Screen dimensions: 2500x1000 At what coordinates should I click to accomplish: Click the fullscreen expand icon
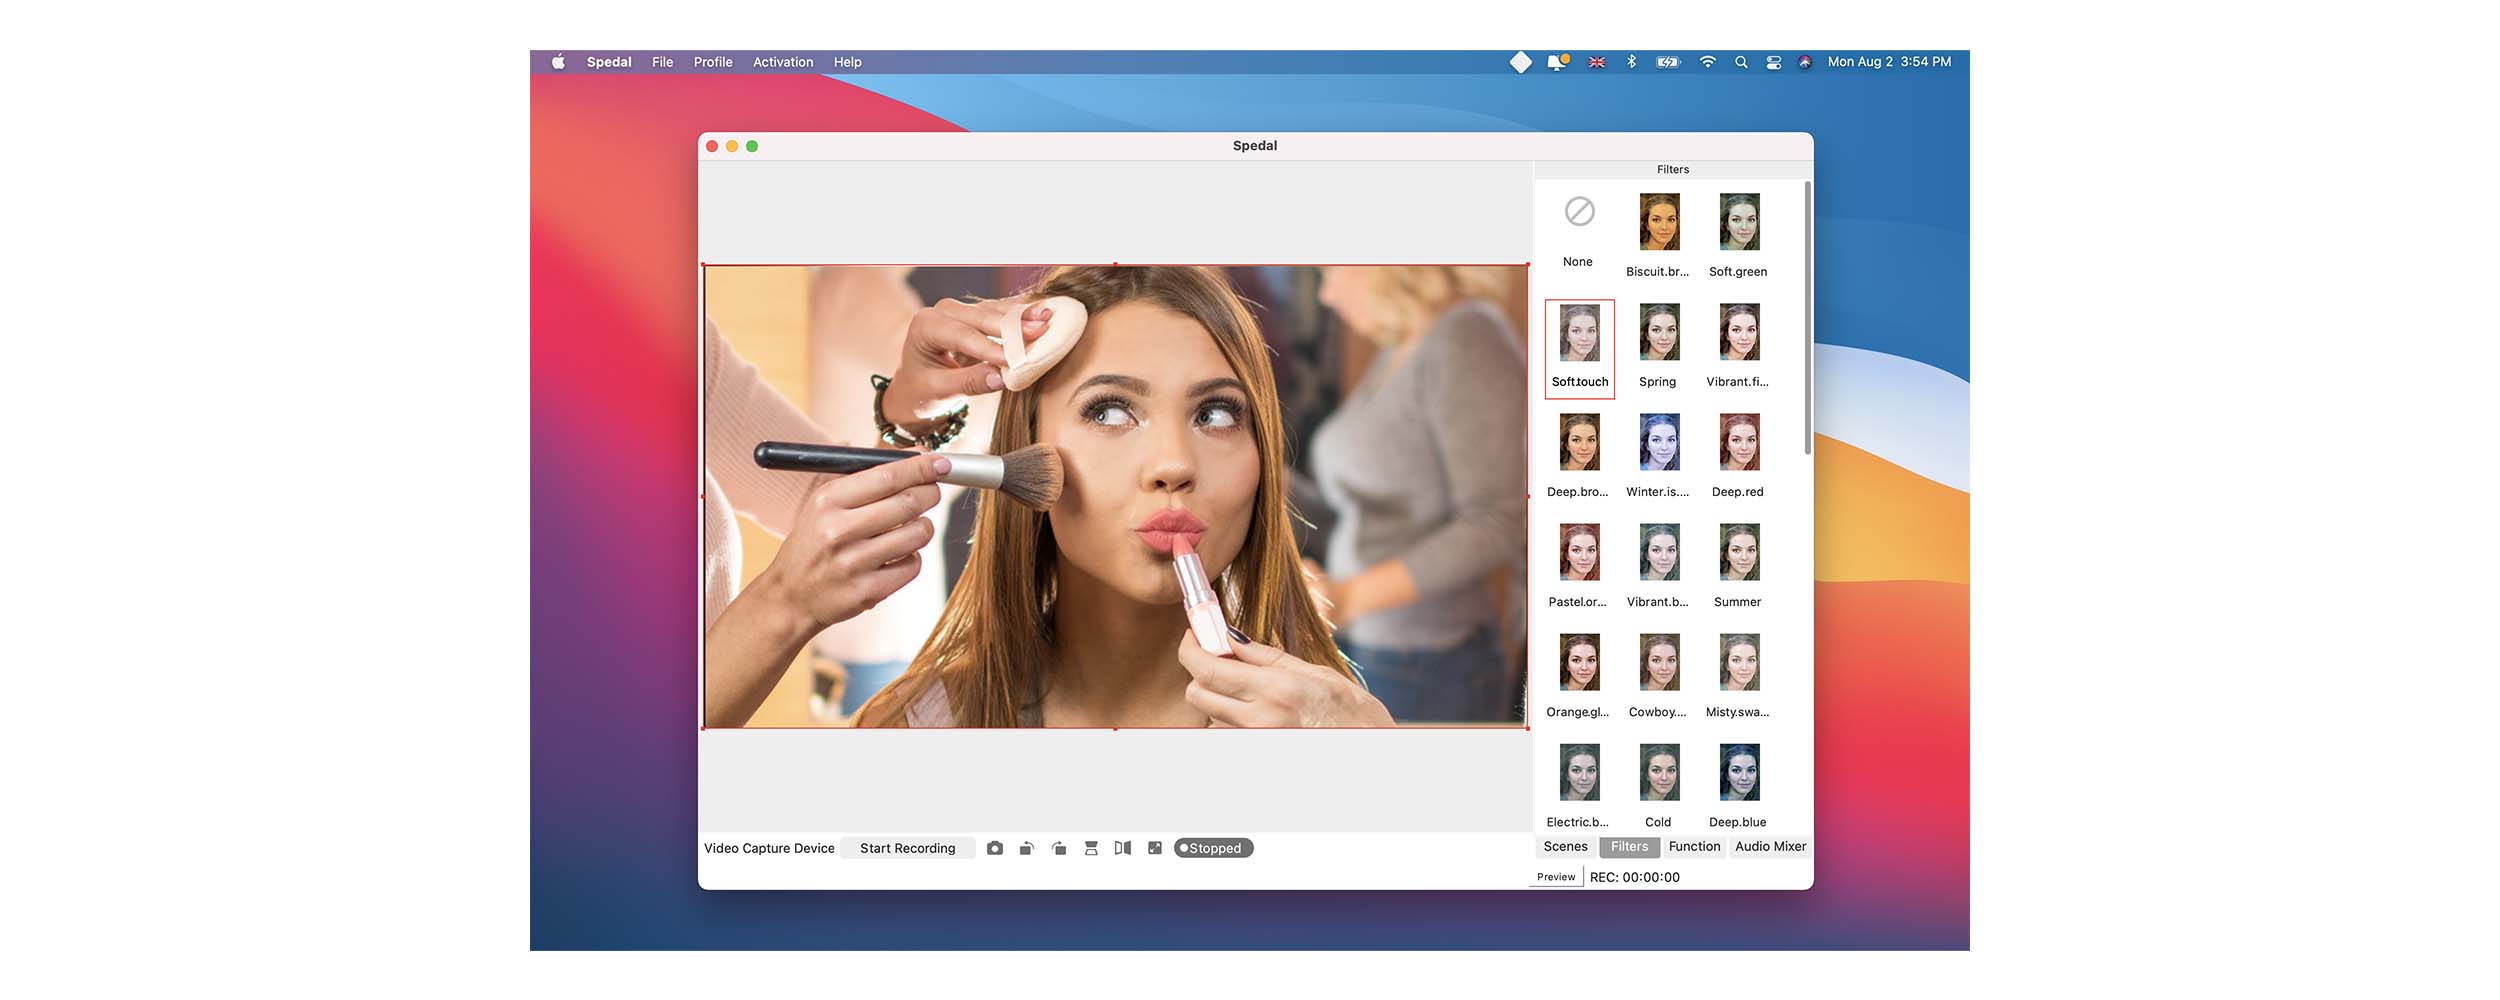click(x=1155, y=848)
